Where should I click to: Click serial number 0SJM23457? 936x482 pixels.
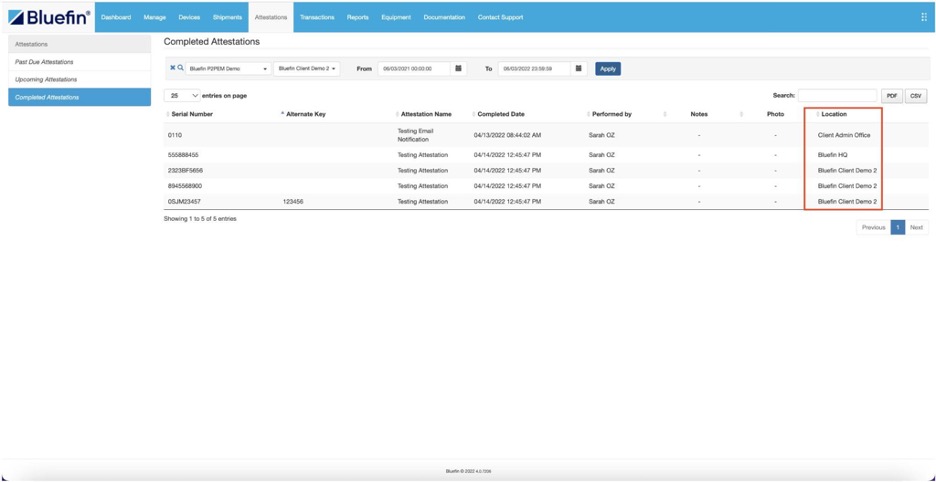tap(184, 202)
